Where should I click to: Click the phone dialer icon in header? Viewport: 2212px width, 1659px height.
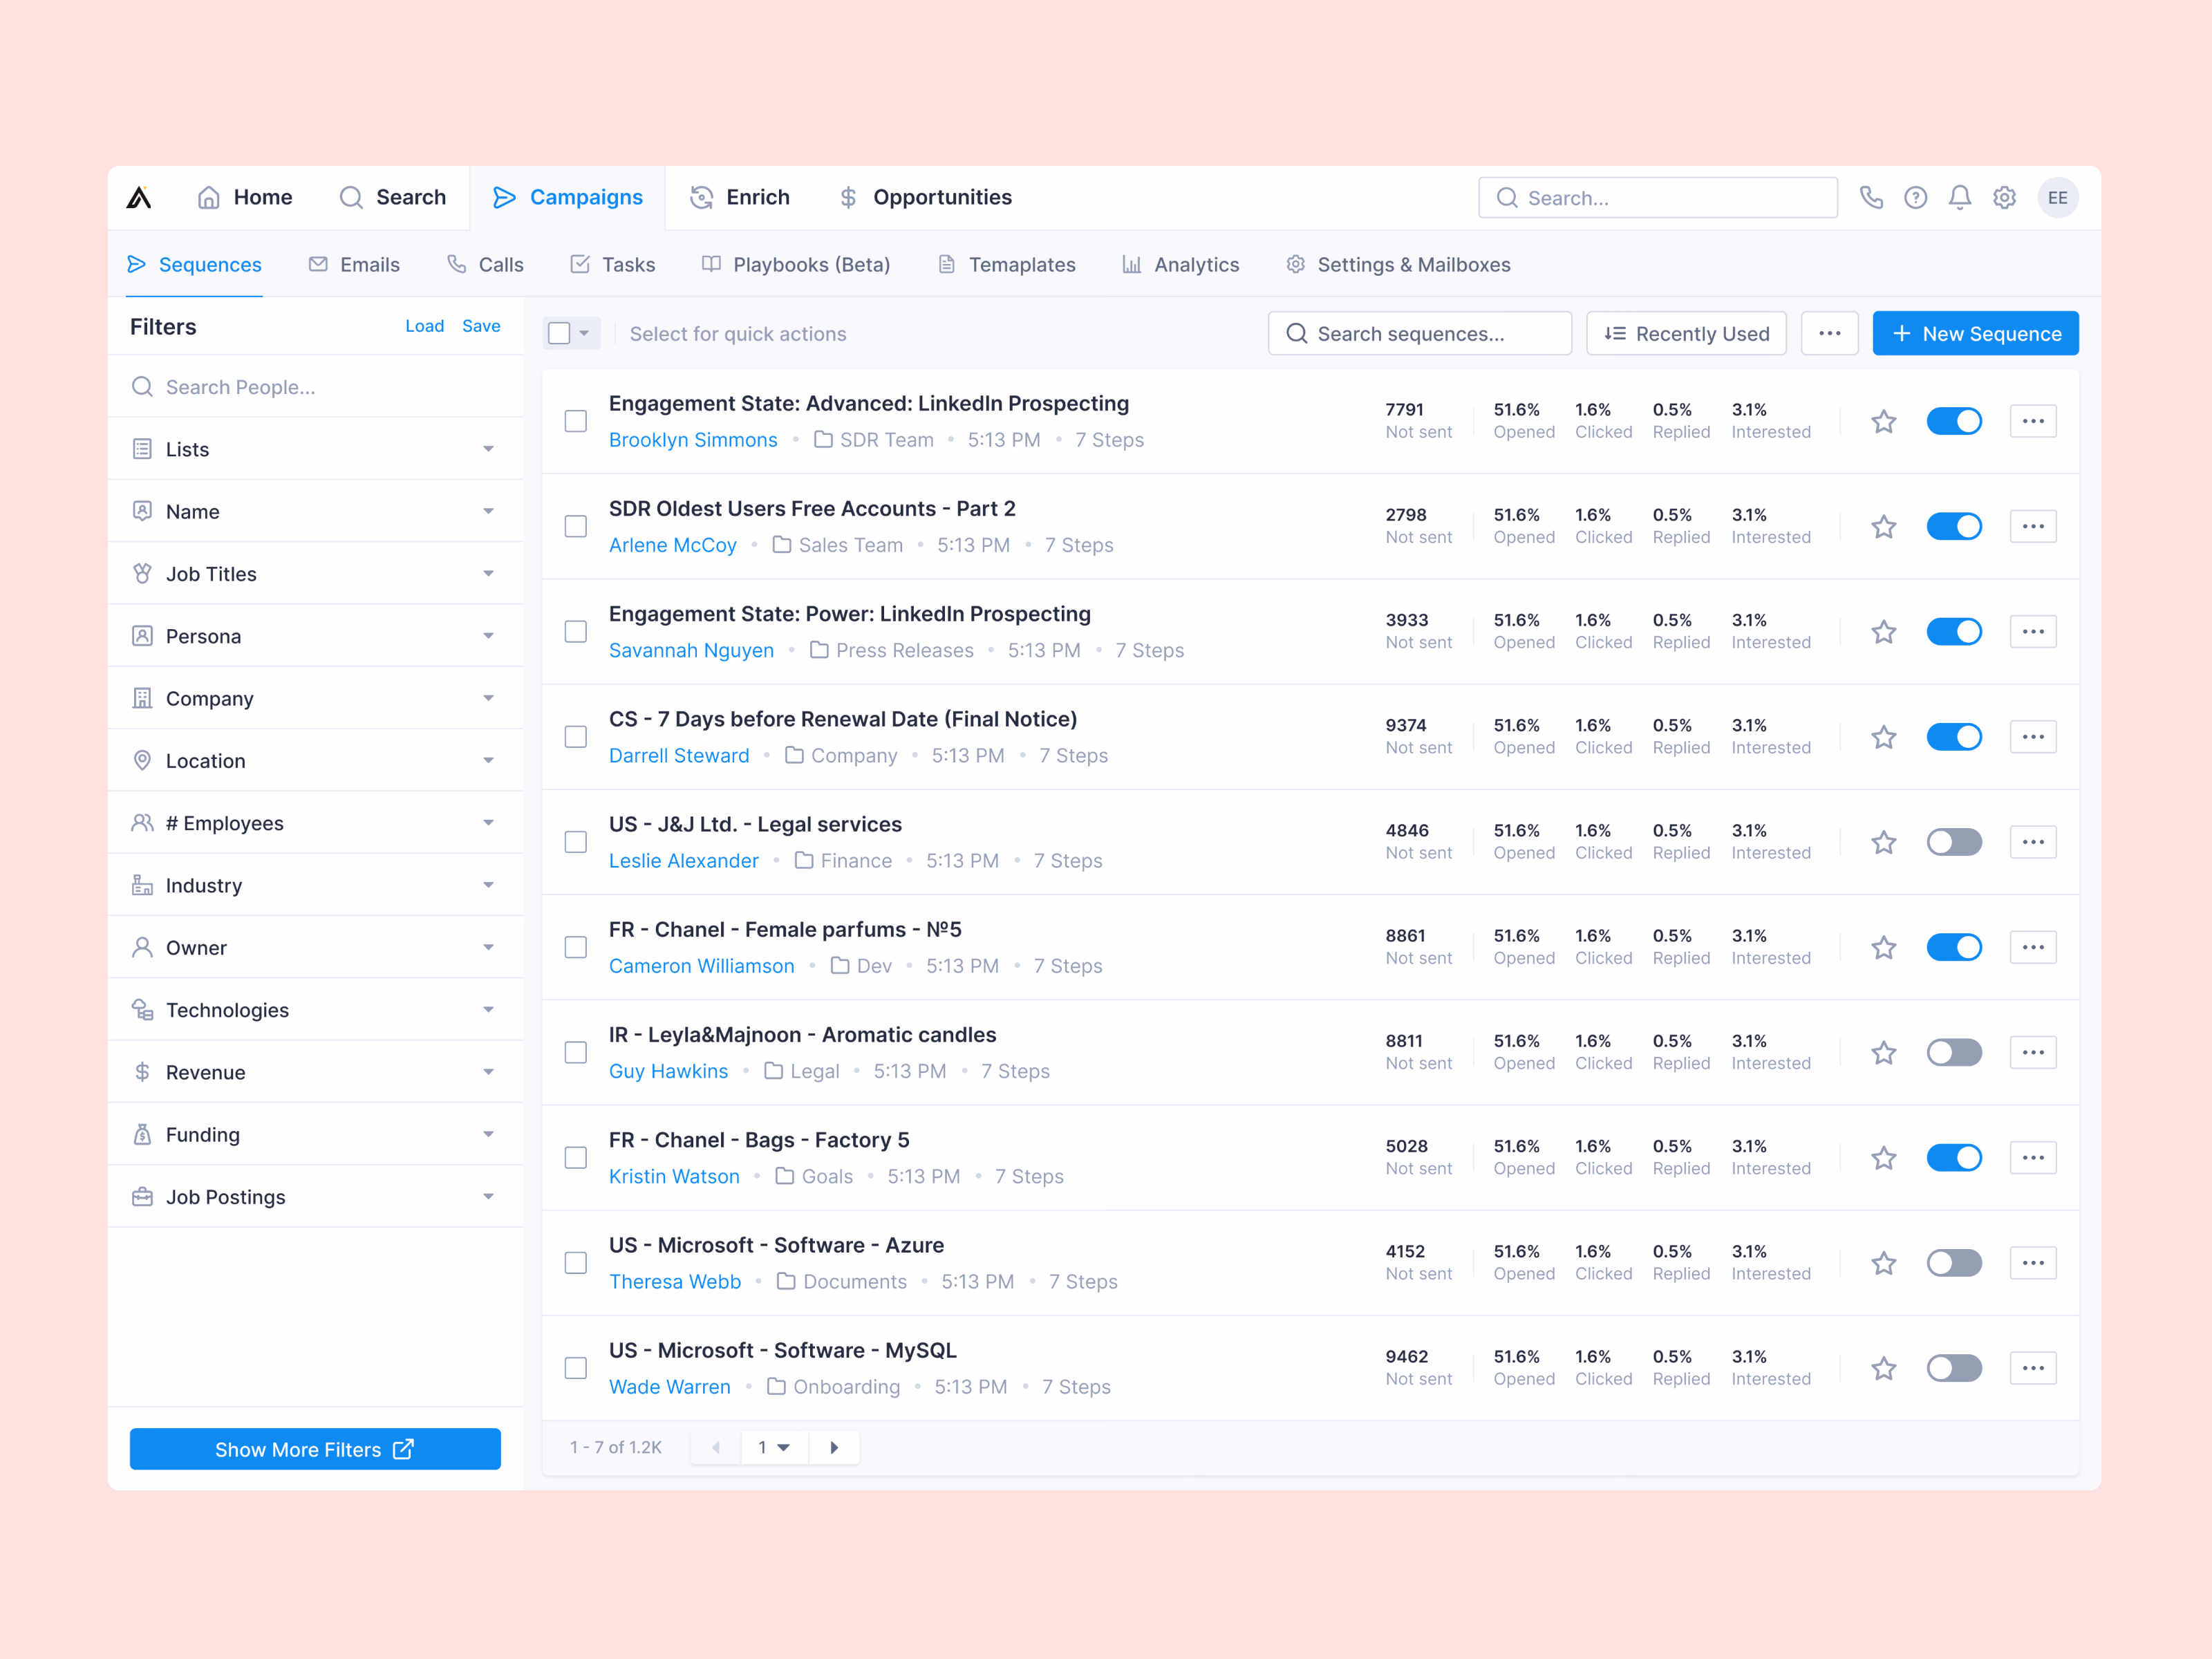[1871, 197]
